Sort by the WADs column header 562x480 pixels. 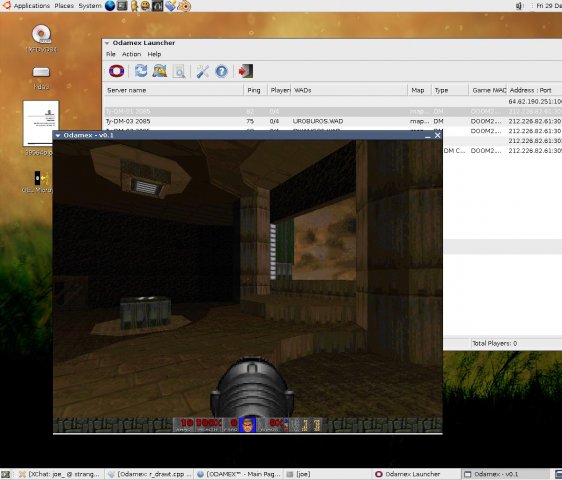coord(349,90)
